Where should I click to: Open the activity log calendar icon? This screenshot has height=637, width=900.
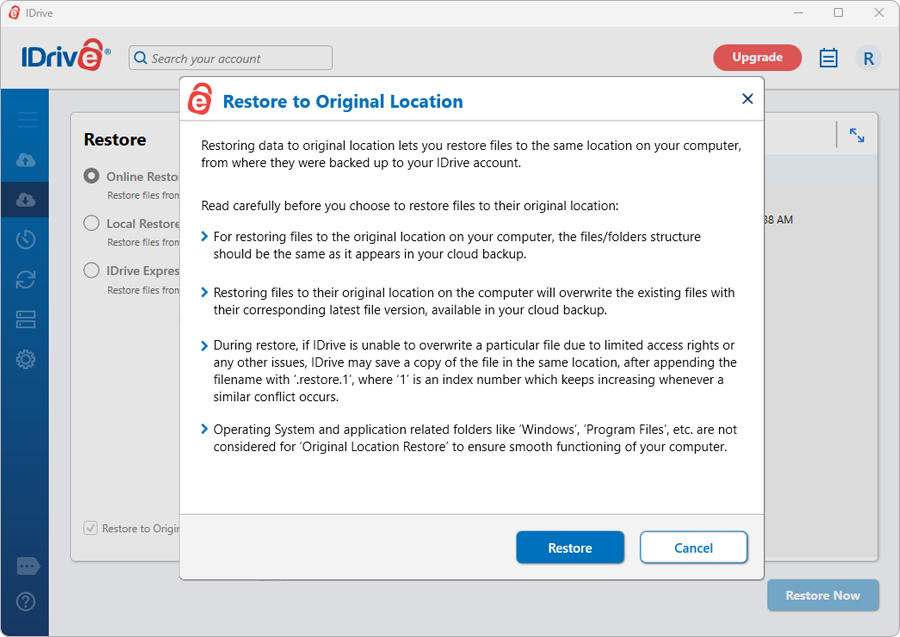click(x=828, y=58)
